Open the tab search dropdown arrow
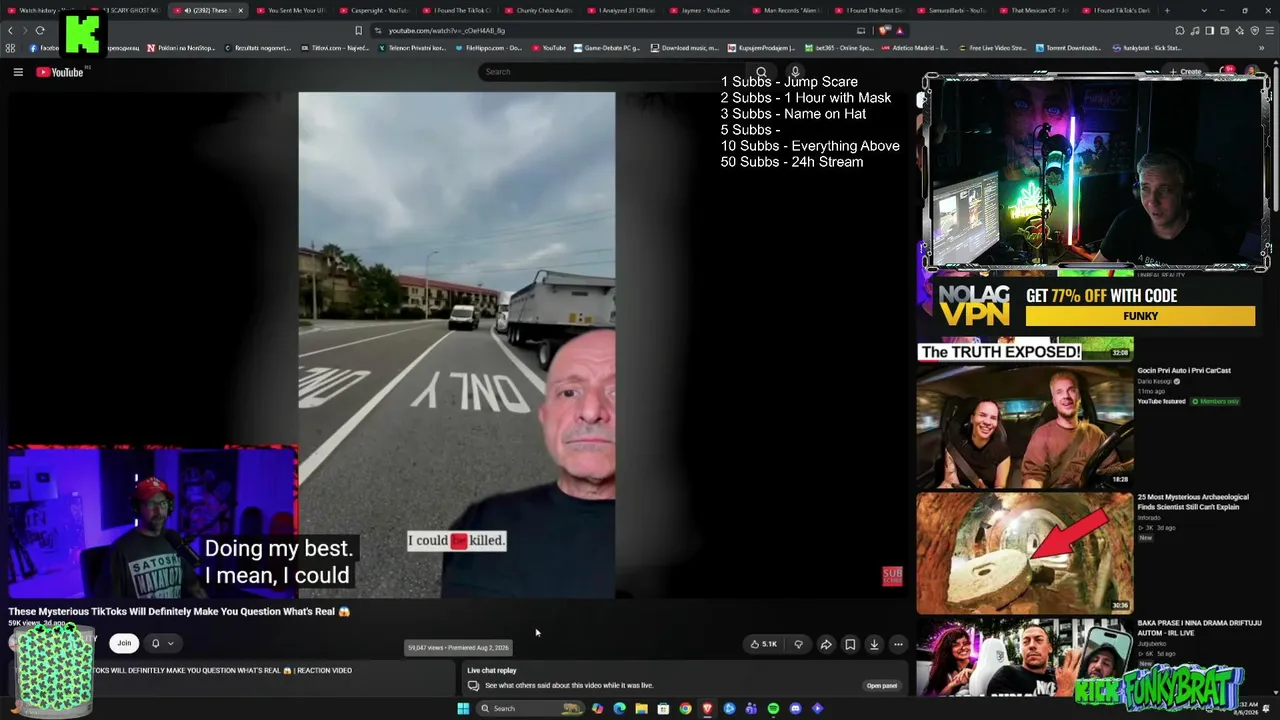The width and height of the screenshot is (1280, 720). pyautogui.click(x=1203, y=10)
